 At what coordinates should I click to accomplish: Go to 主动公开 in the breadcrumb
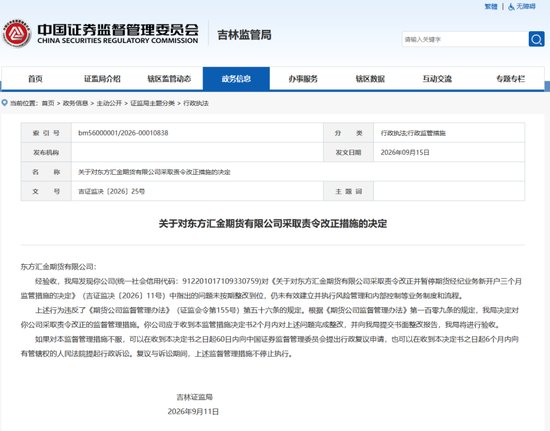point(109,103)
